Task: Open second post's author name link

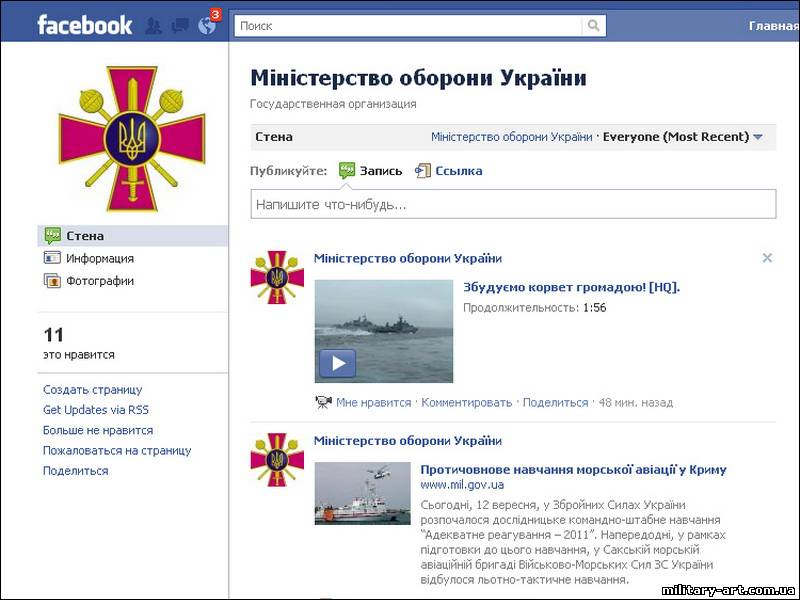Action: [x=408, y=441]
